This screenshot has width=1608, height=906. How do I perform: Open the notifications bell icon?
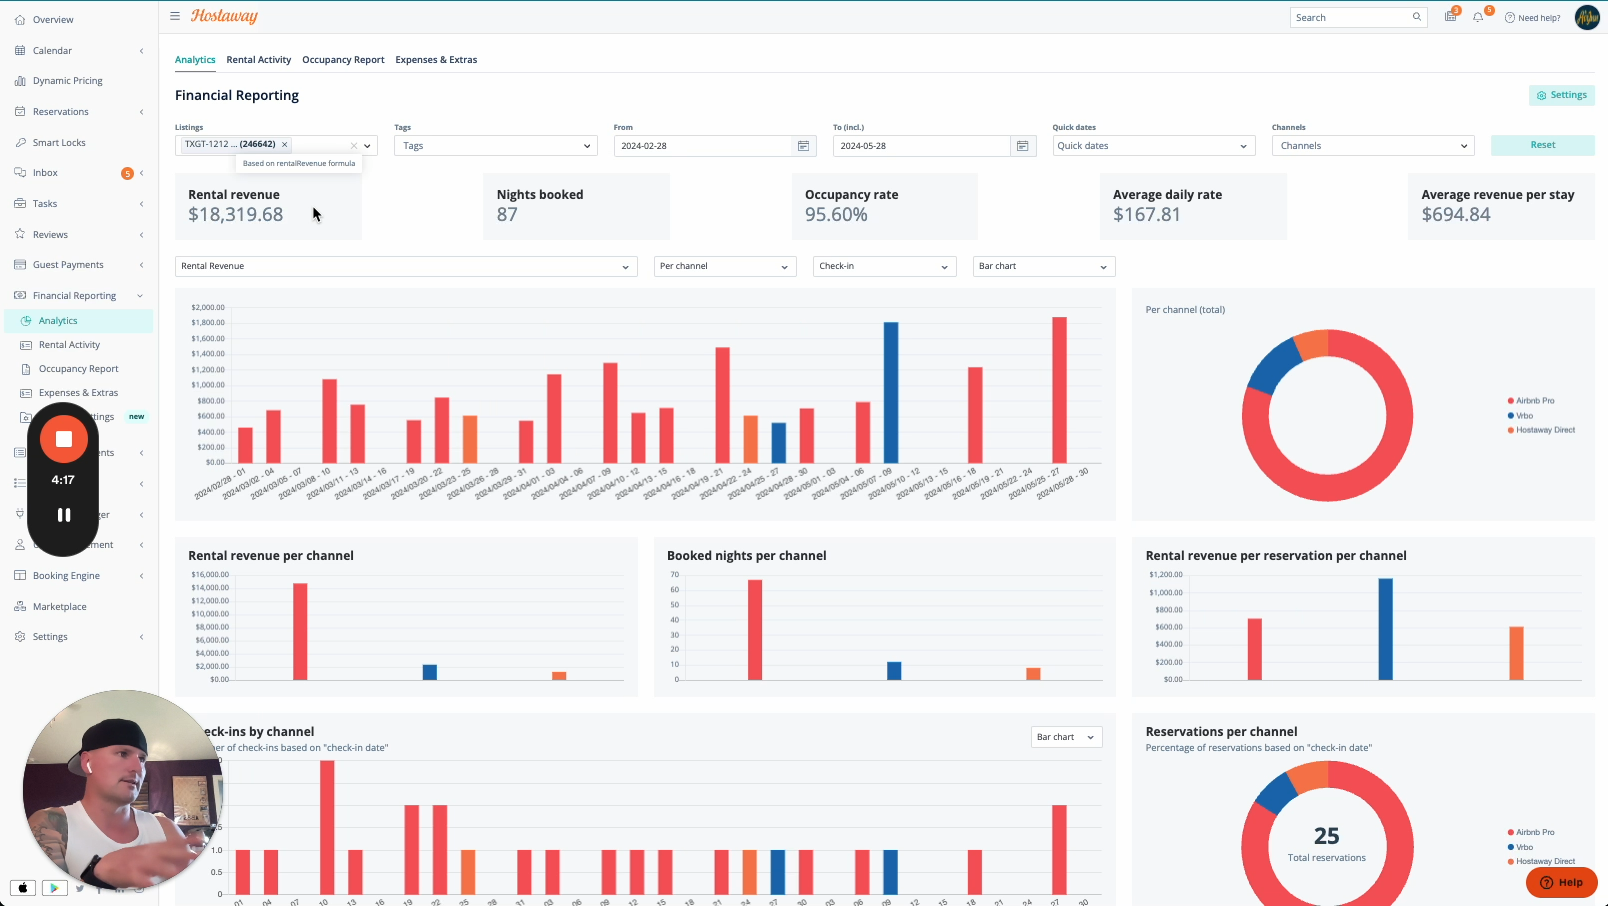click(x=1478, y=17)
